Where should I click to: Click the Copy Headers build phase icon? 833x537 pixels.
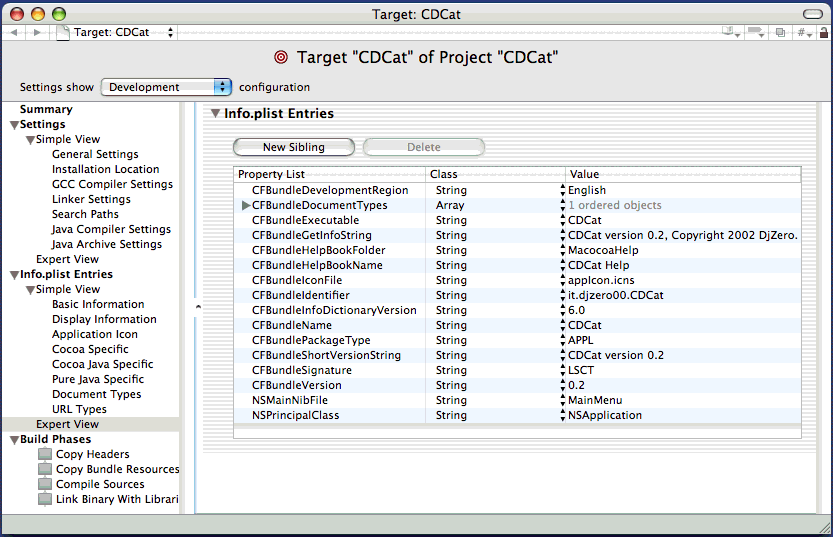[x=45, y=455]
